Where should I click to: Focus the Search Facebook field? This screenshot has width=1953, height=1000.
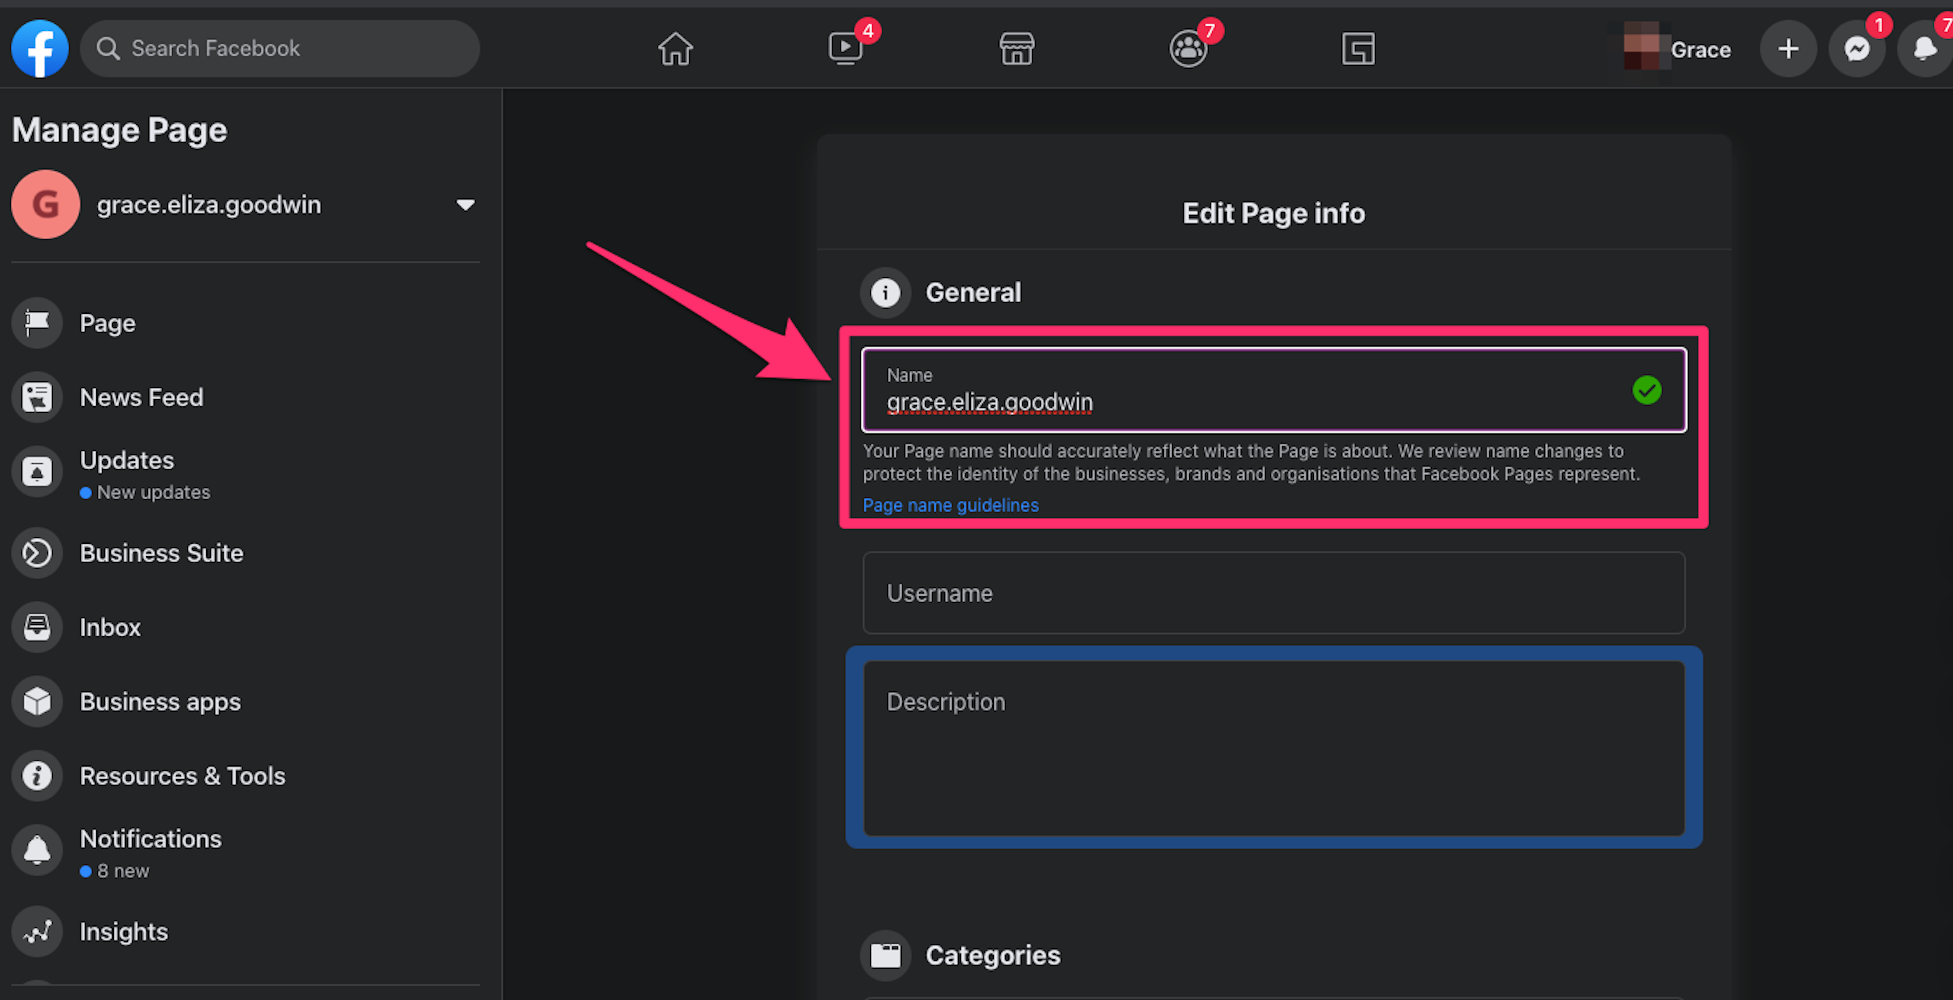pos(280,48)
